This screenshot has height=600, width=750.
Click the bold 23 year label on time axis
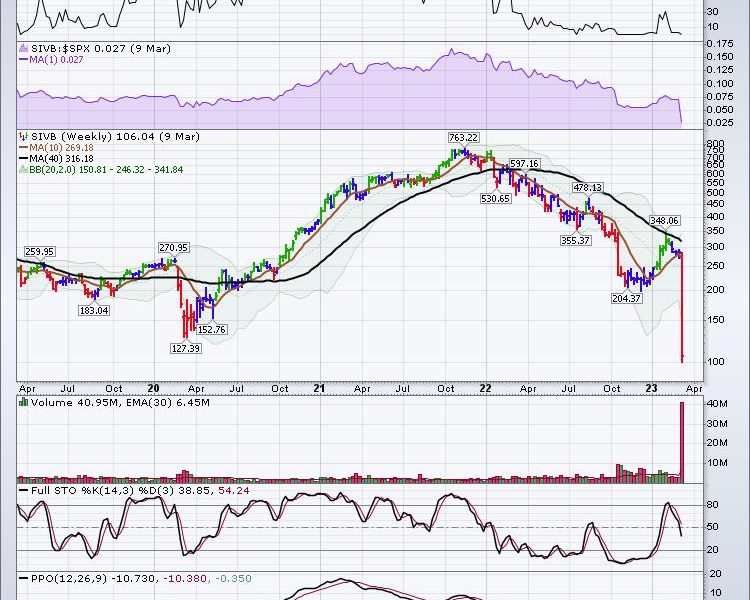pyautogui.click(x=651, y=388)
